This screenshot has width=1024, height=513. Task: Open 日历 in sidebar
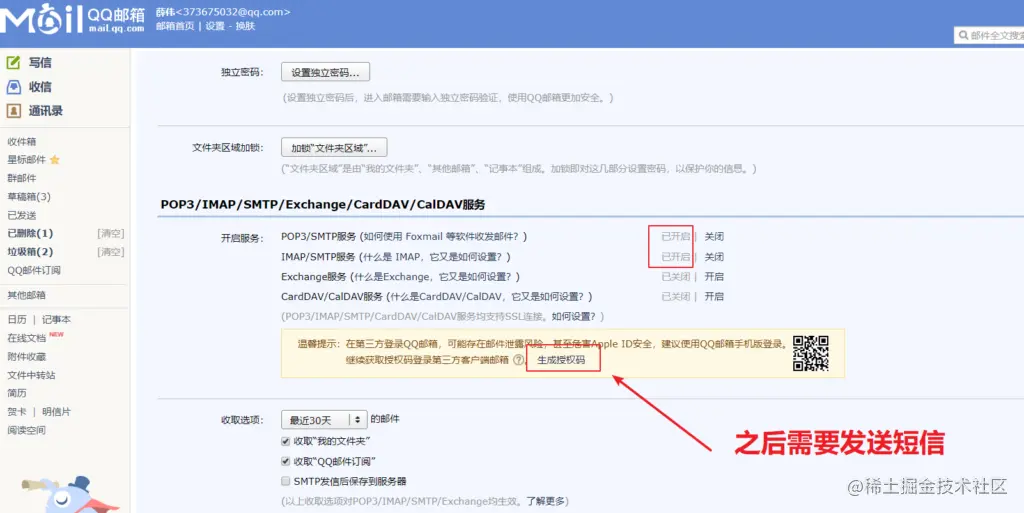point(17,319)
